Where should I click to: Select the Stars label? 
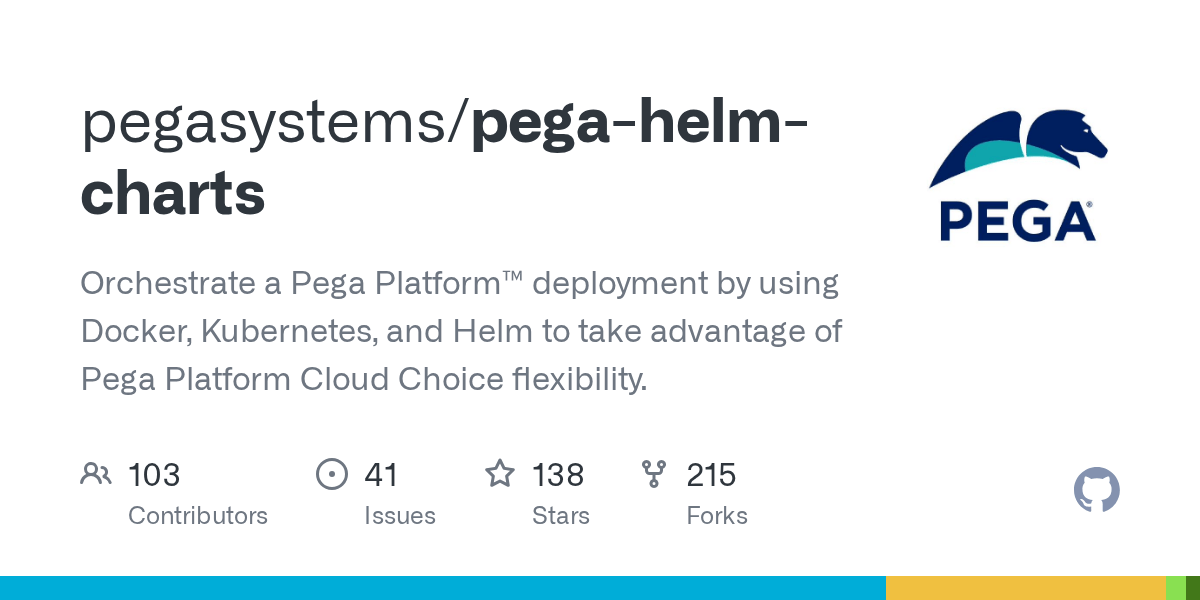point(561,516)
